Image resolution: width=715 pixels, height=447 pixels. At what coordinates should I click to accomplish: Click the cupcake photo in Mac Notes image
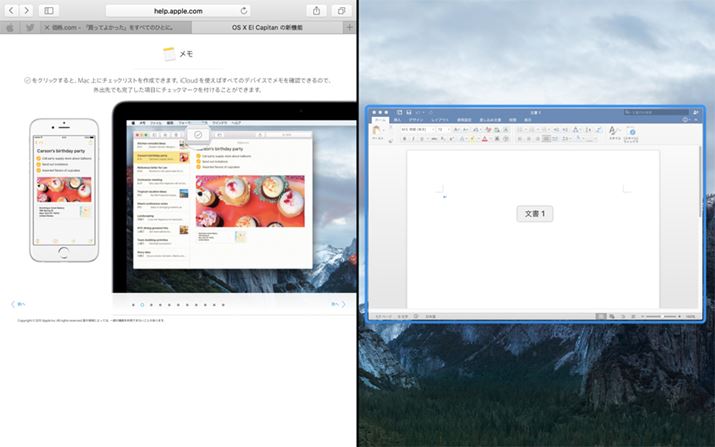point(250,201)
